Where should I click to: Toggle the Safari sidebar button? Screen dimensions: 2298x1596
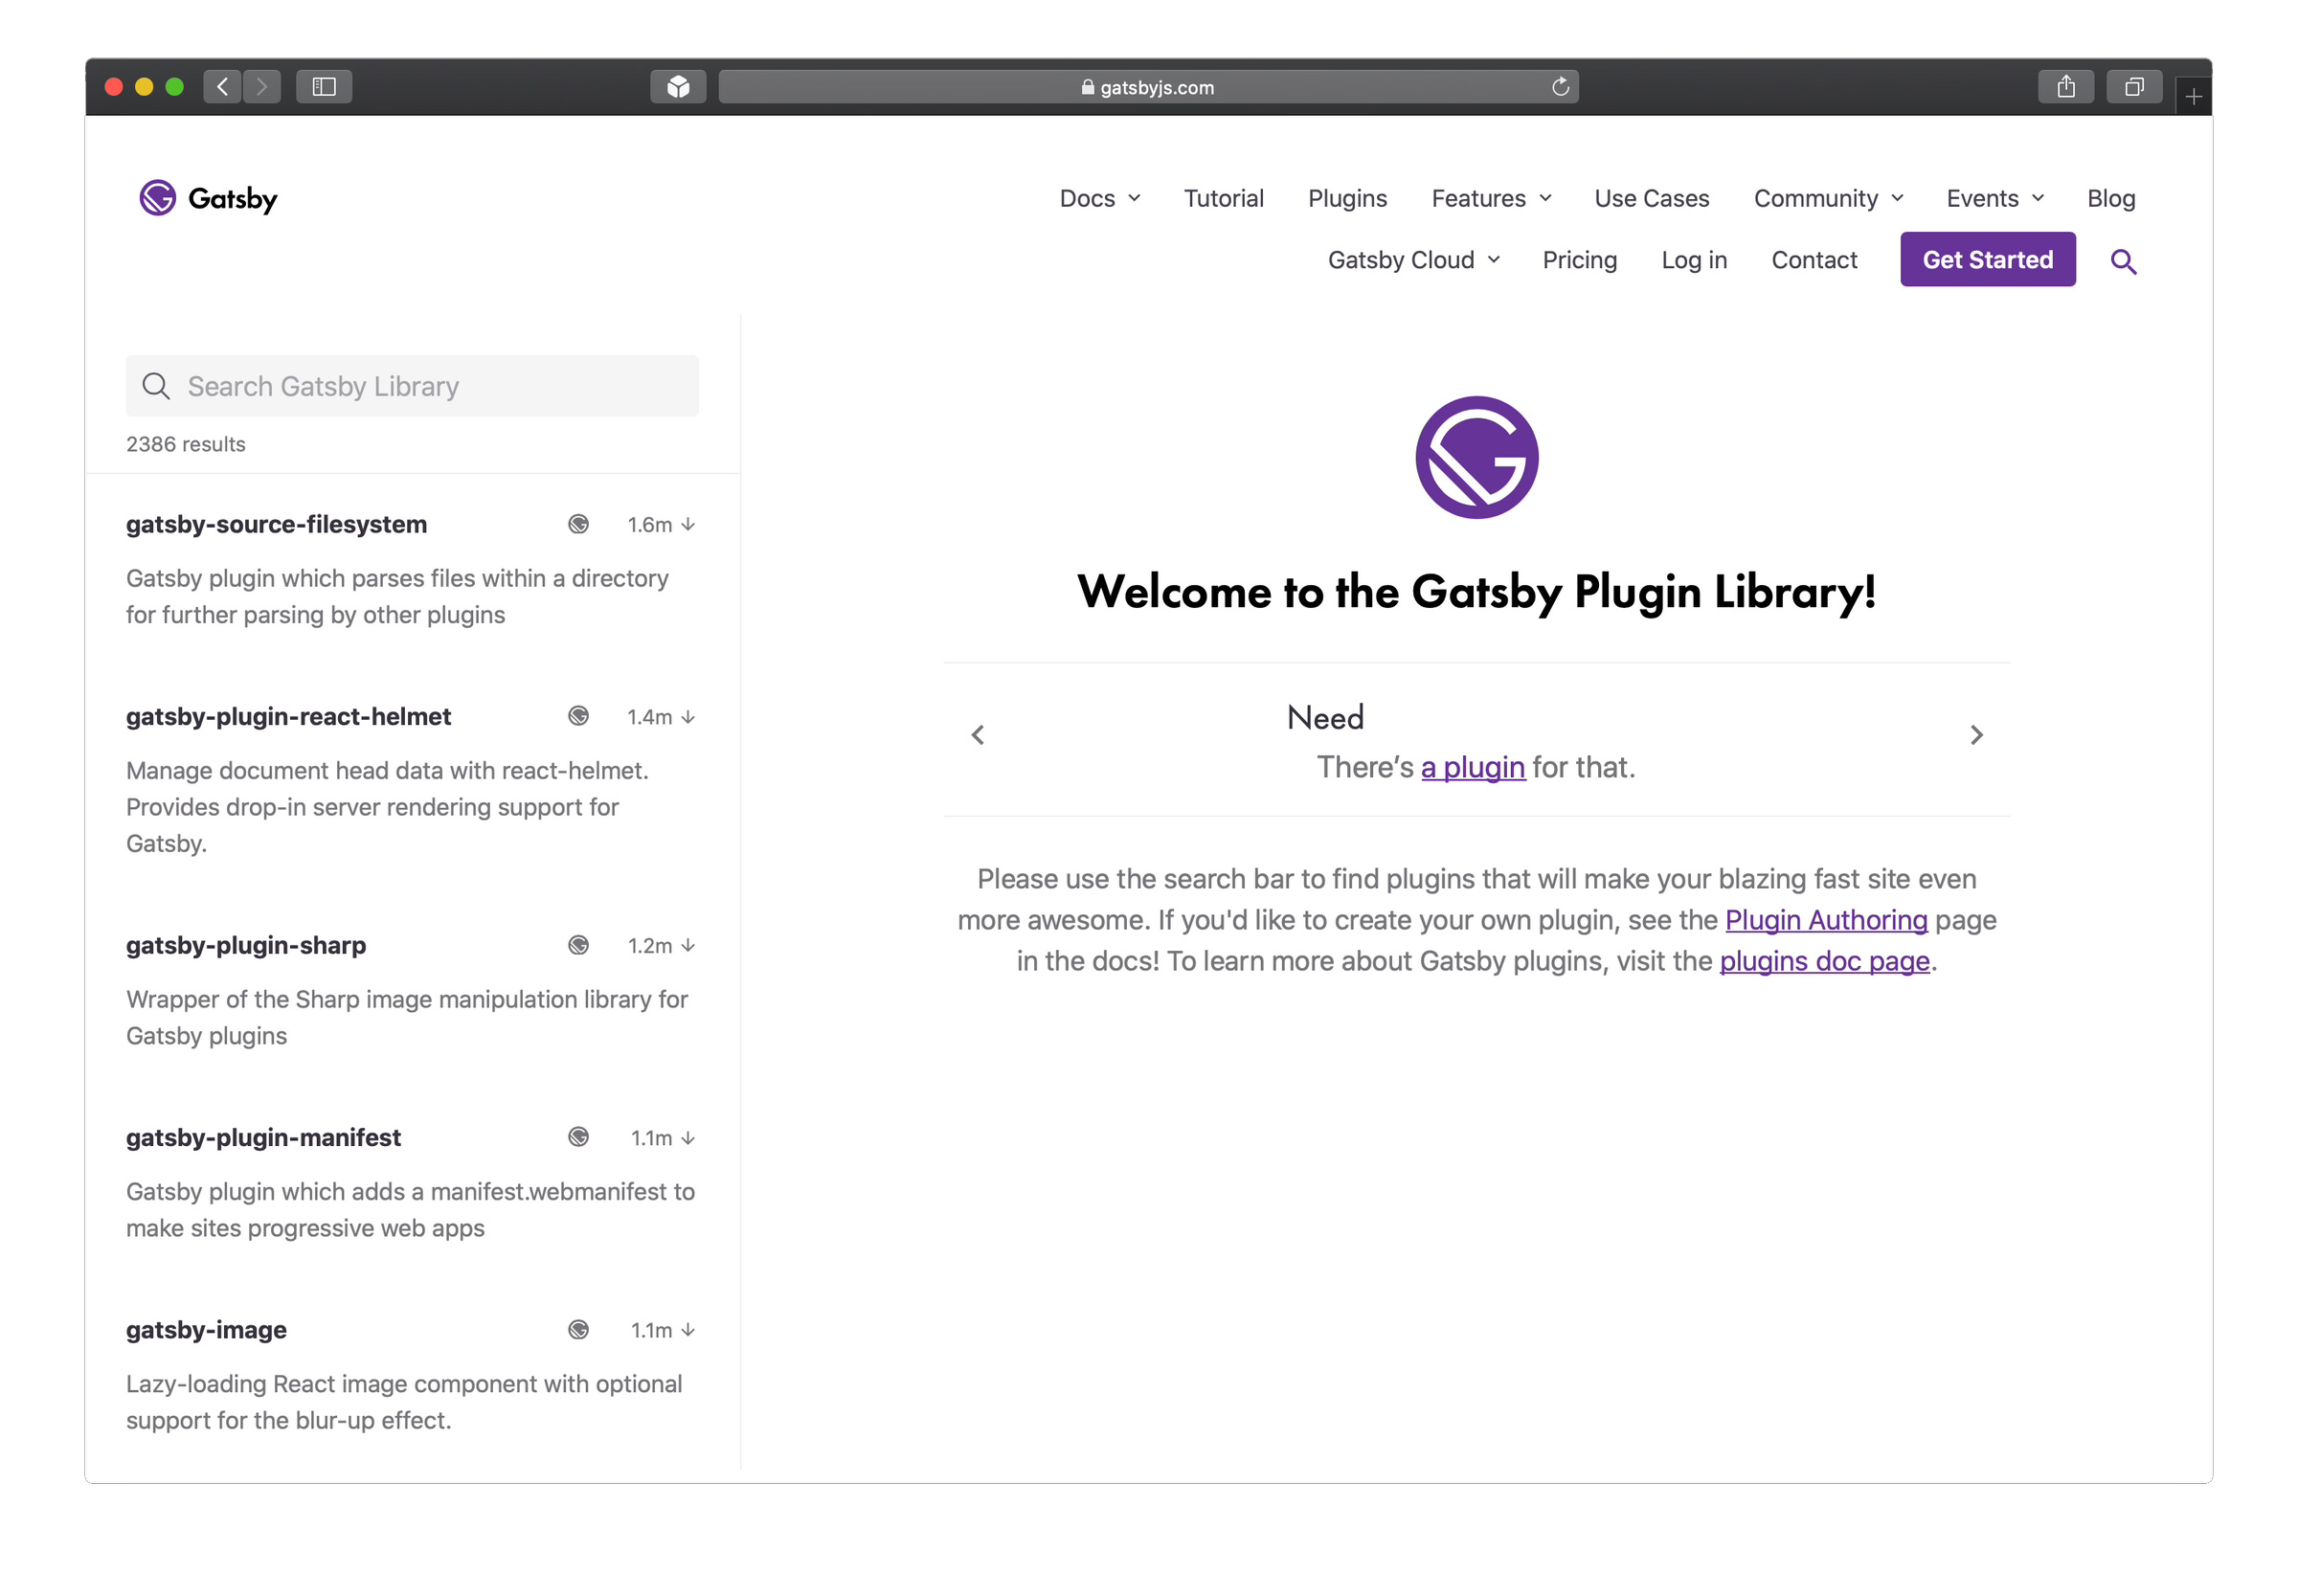coord(324,87)
